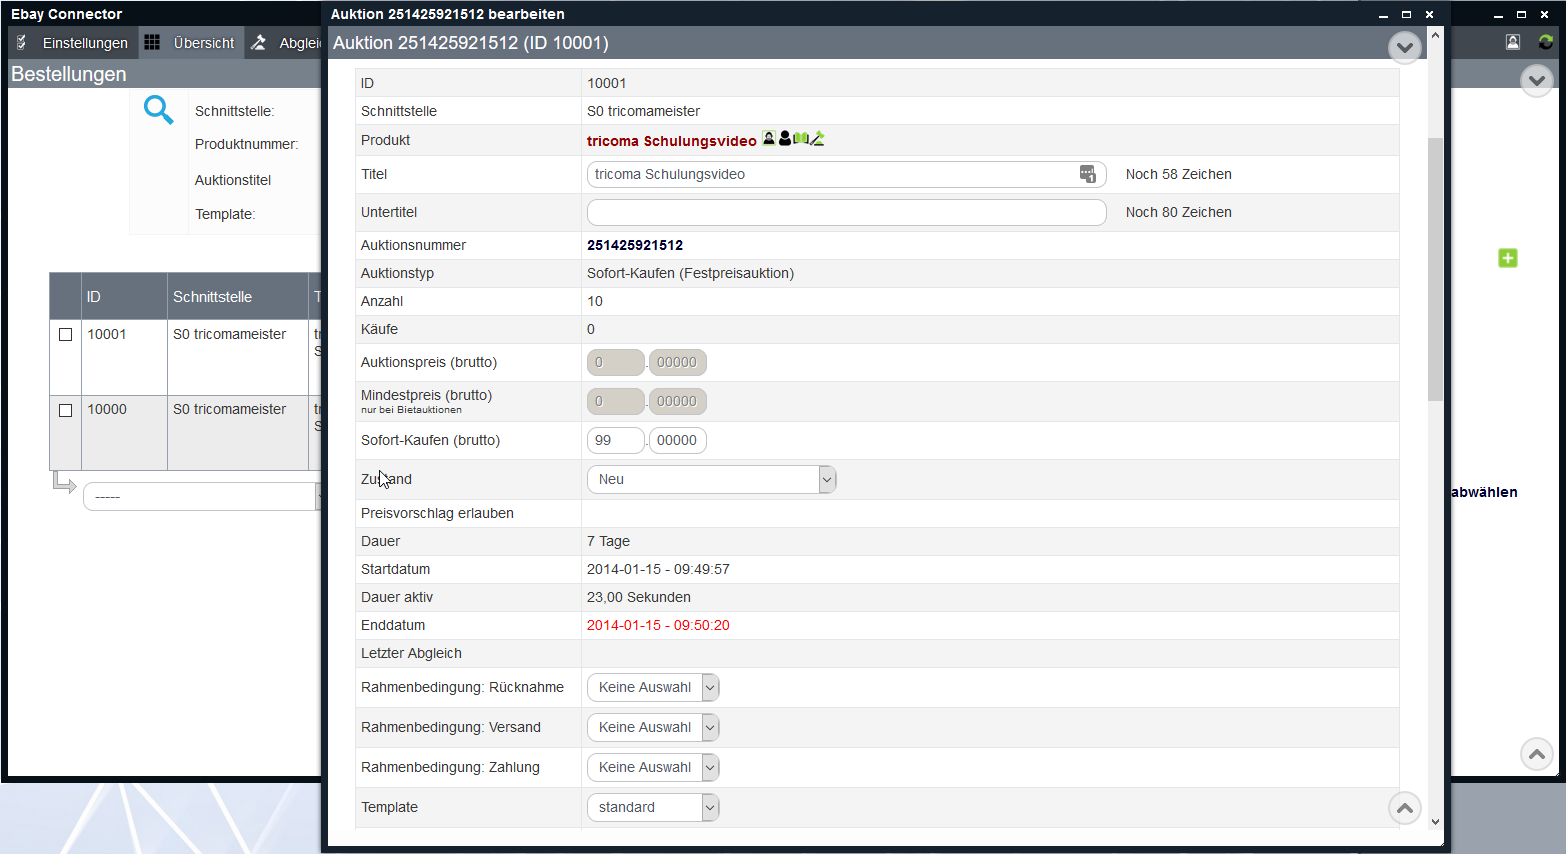Screen dimensions: 1566x854
Task: Click the support agent icon beside tricoma Schulungsvideo
Action: (x=769, y=138)
